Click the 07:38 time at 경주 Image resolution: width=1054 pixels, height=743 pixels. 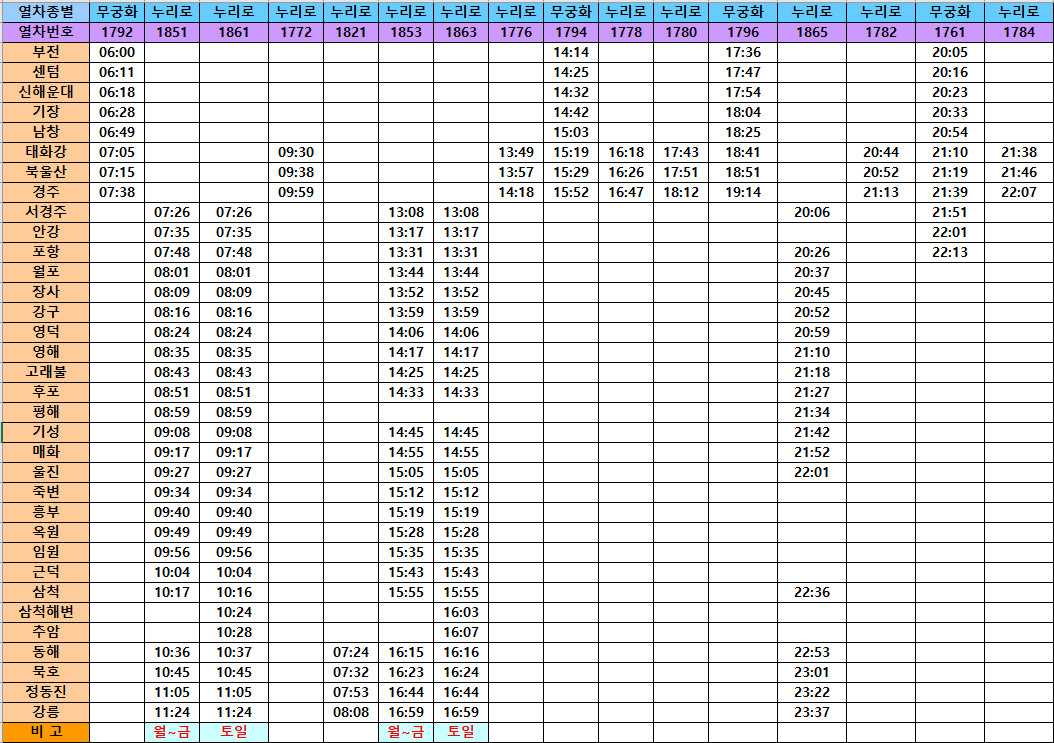[x=117, y=192]
